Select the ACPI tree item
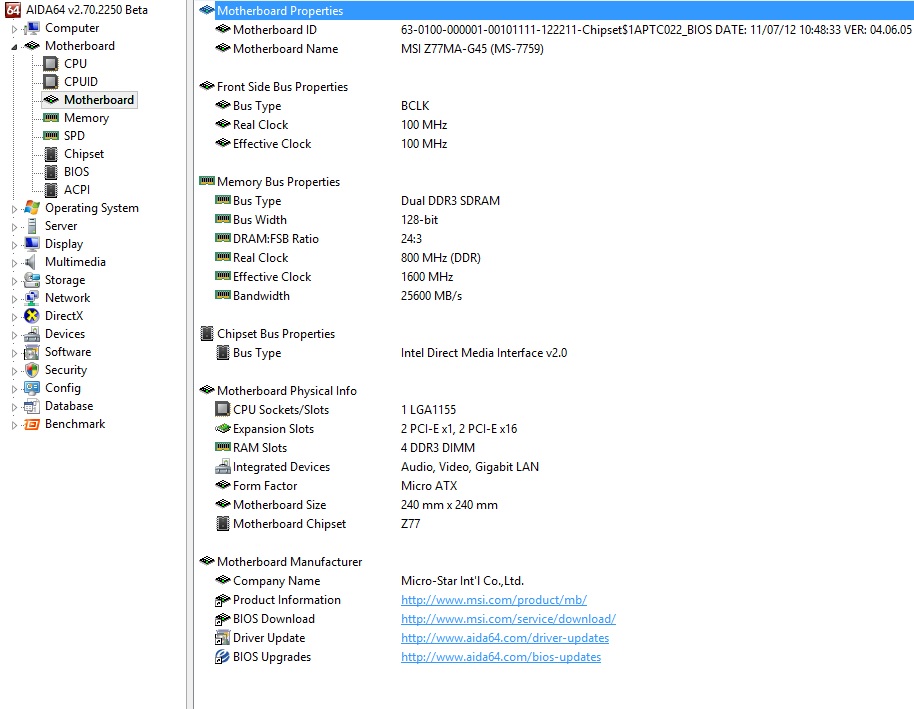This screenshot has height=709, width=914. pos(76,190)
